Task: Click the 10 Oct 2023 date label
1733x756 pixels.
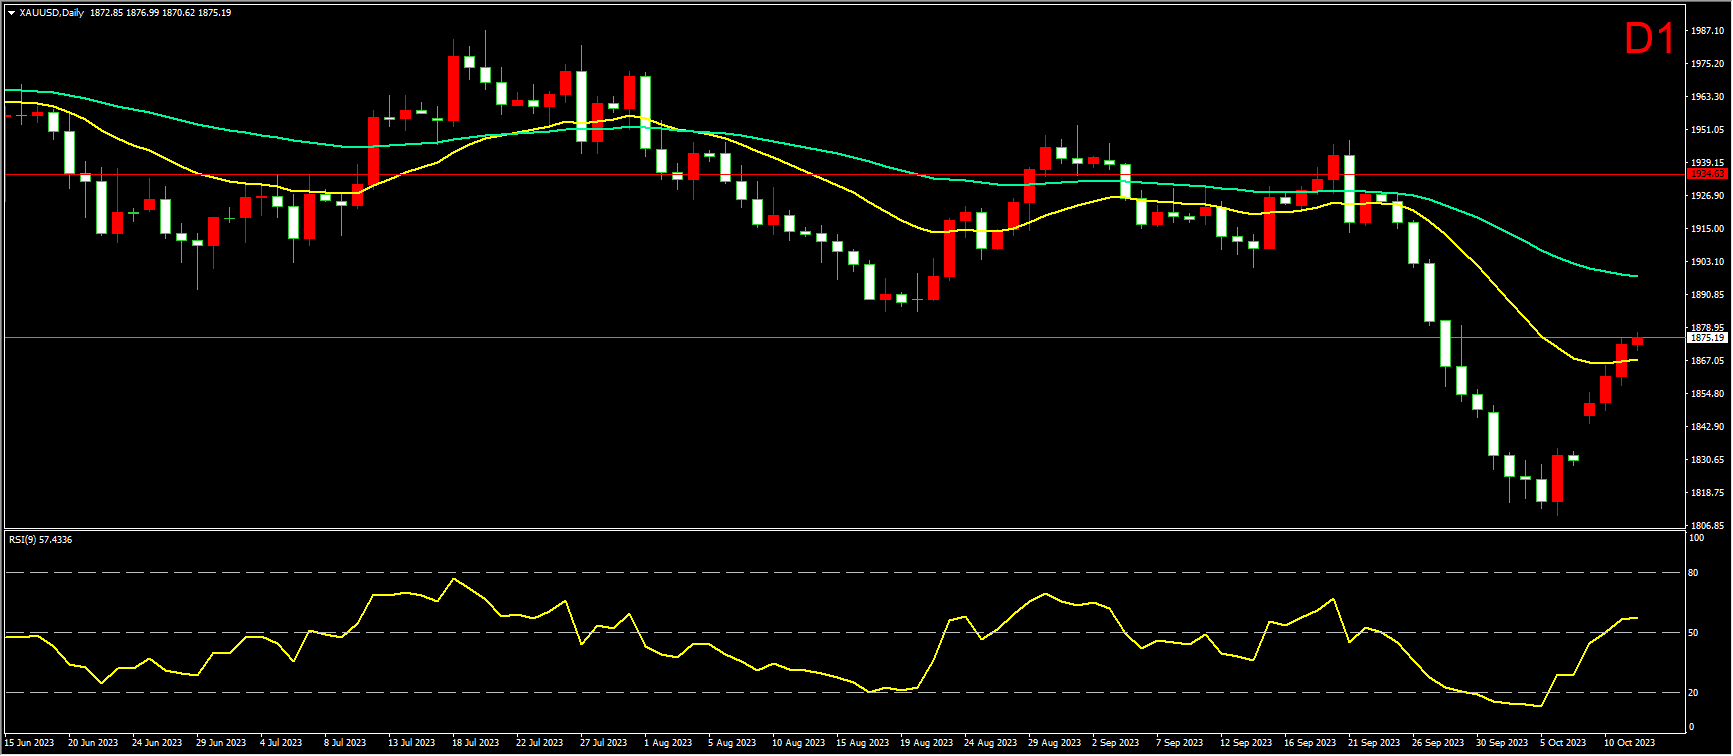Action: [x=1629, y=743]
